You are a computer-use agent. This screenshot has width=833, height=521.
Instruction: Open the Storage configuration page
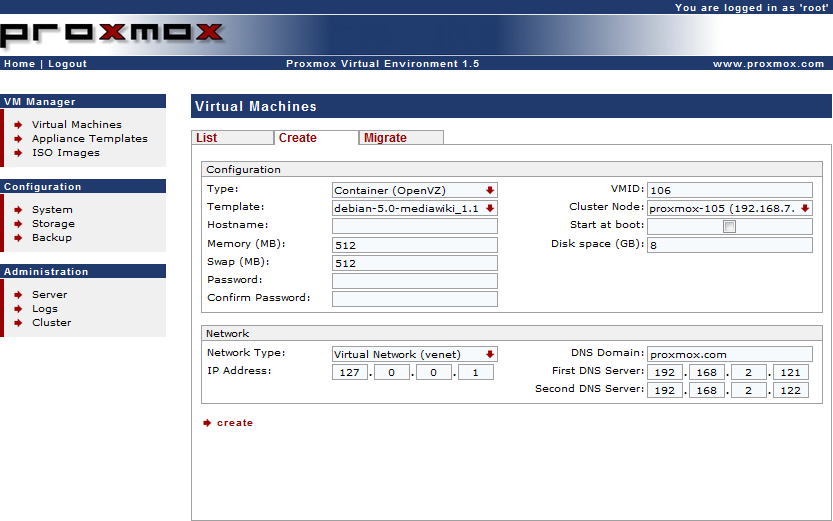coord(53,224)
